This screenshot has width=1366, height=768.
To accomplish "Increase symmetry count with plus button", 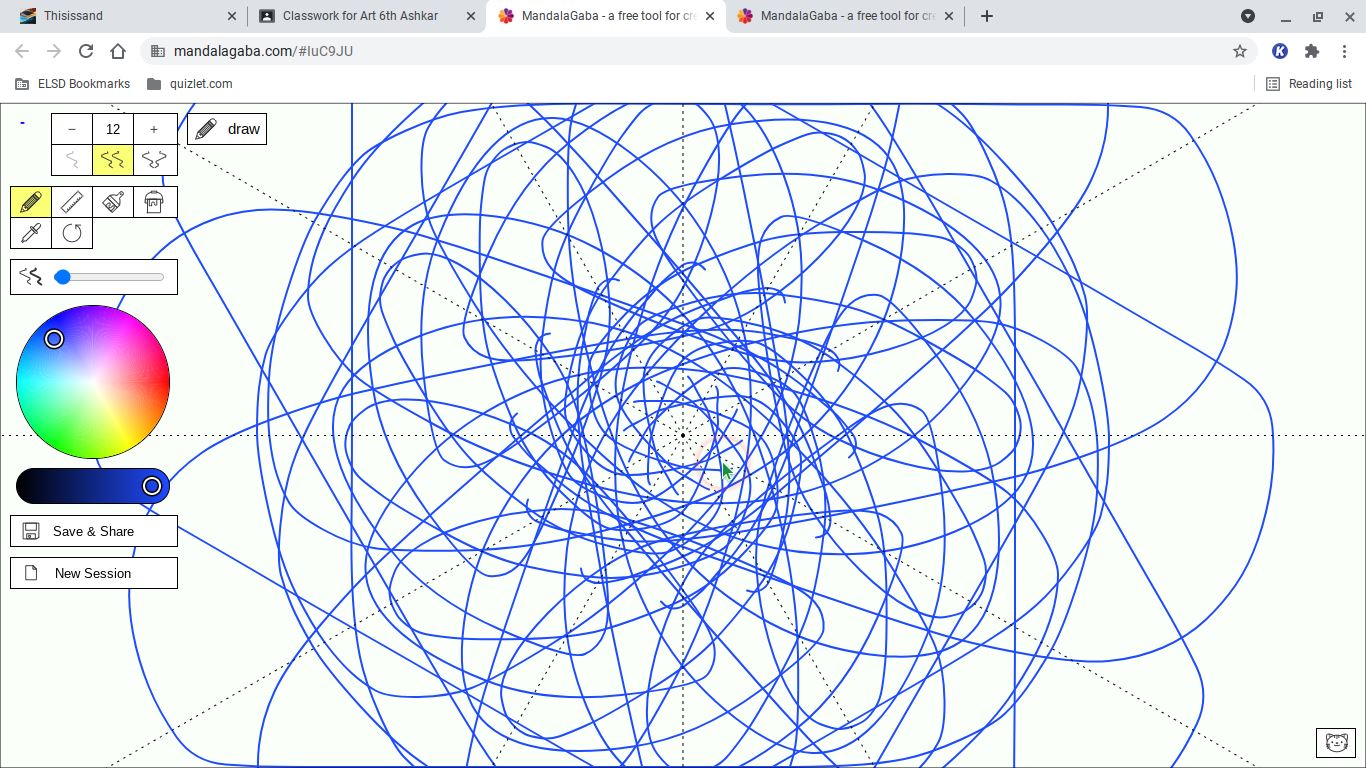I will (x=154, y=129).
